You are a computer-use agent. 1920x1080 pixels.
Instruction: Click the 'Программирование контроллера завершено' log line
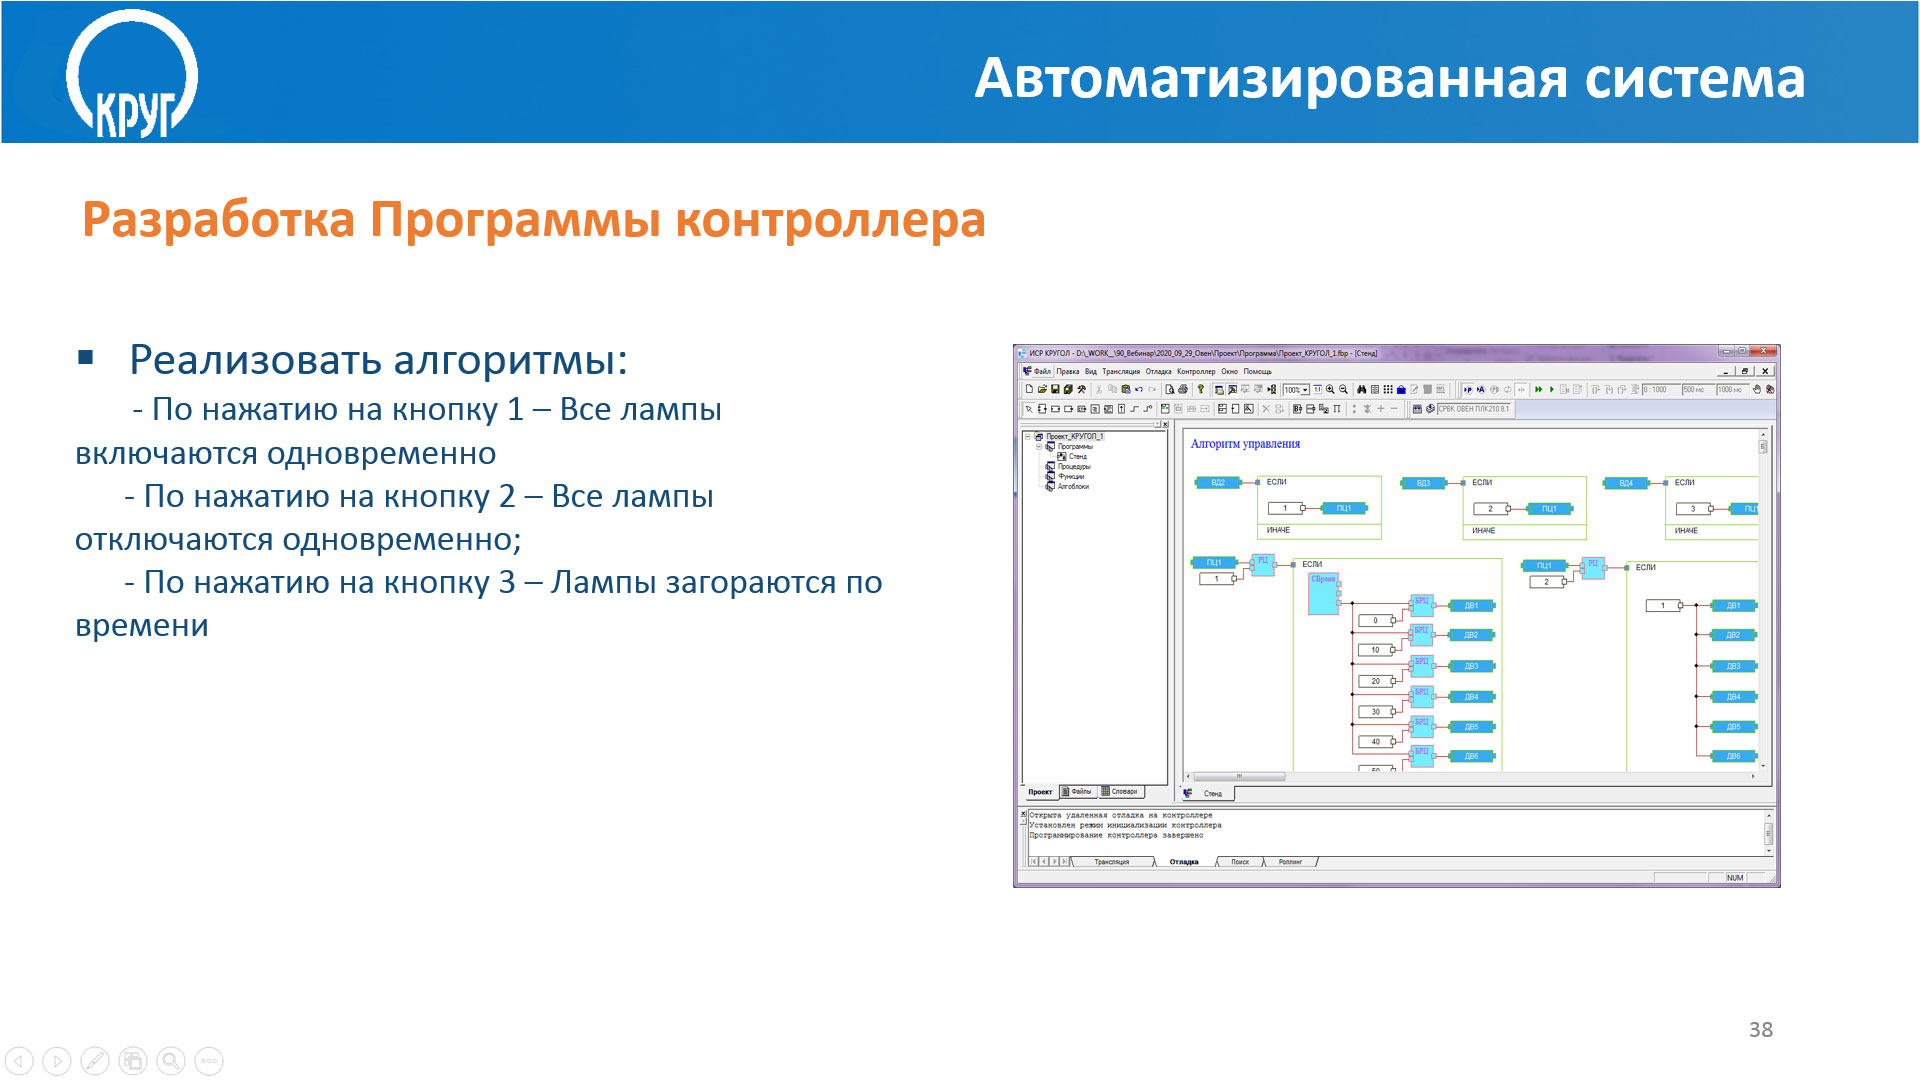[1116, 836]
